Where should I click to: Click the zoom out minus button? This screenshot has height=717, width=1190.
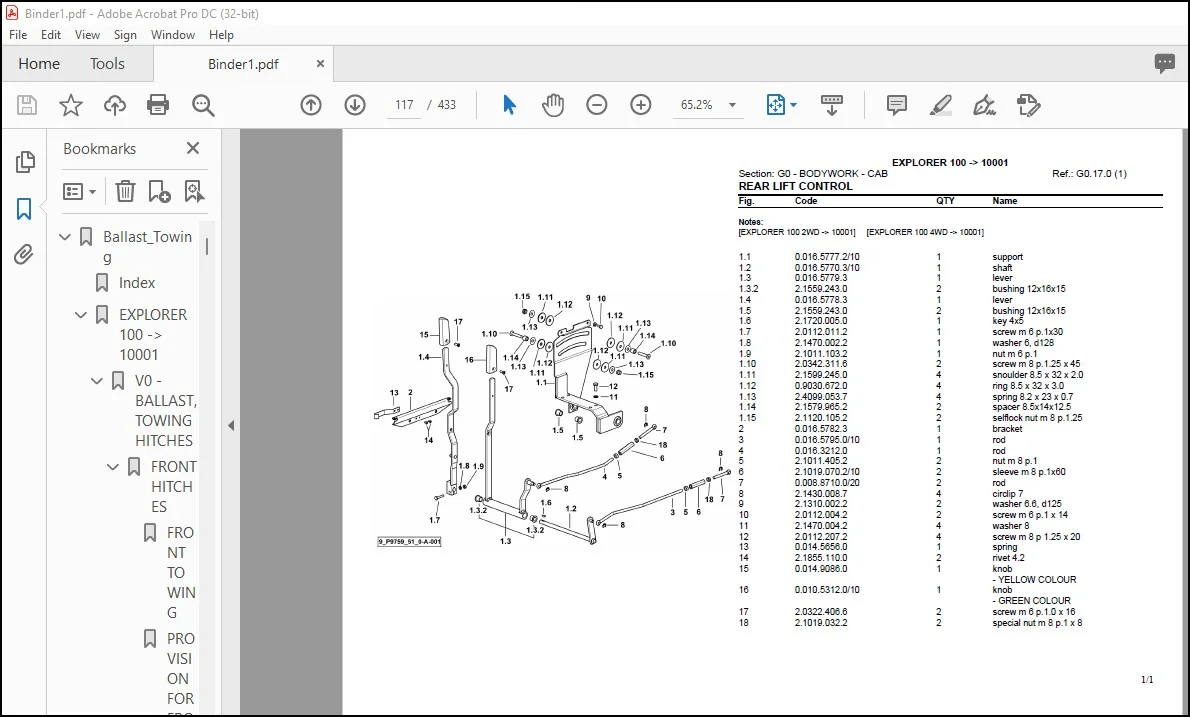597,105
